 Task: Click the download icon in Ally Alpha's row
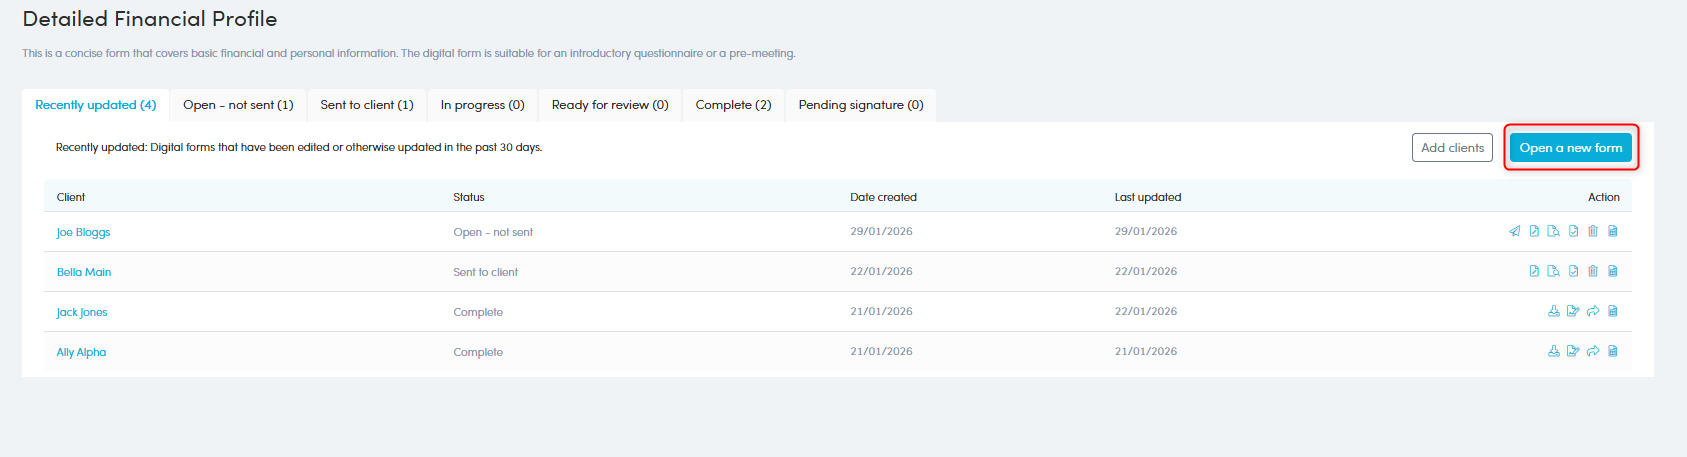pyautogui.click(x=1553, y=351)
